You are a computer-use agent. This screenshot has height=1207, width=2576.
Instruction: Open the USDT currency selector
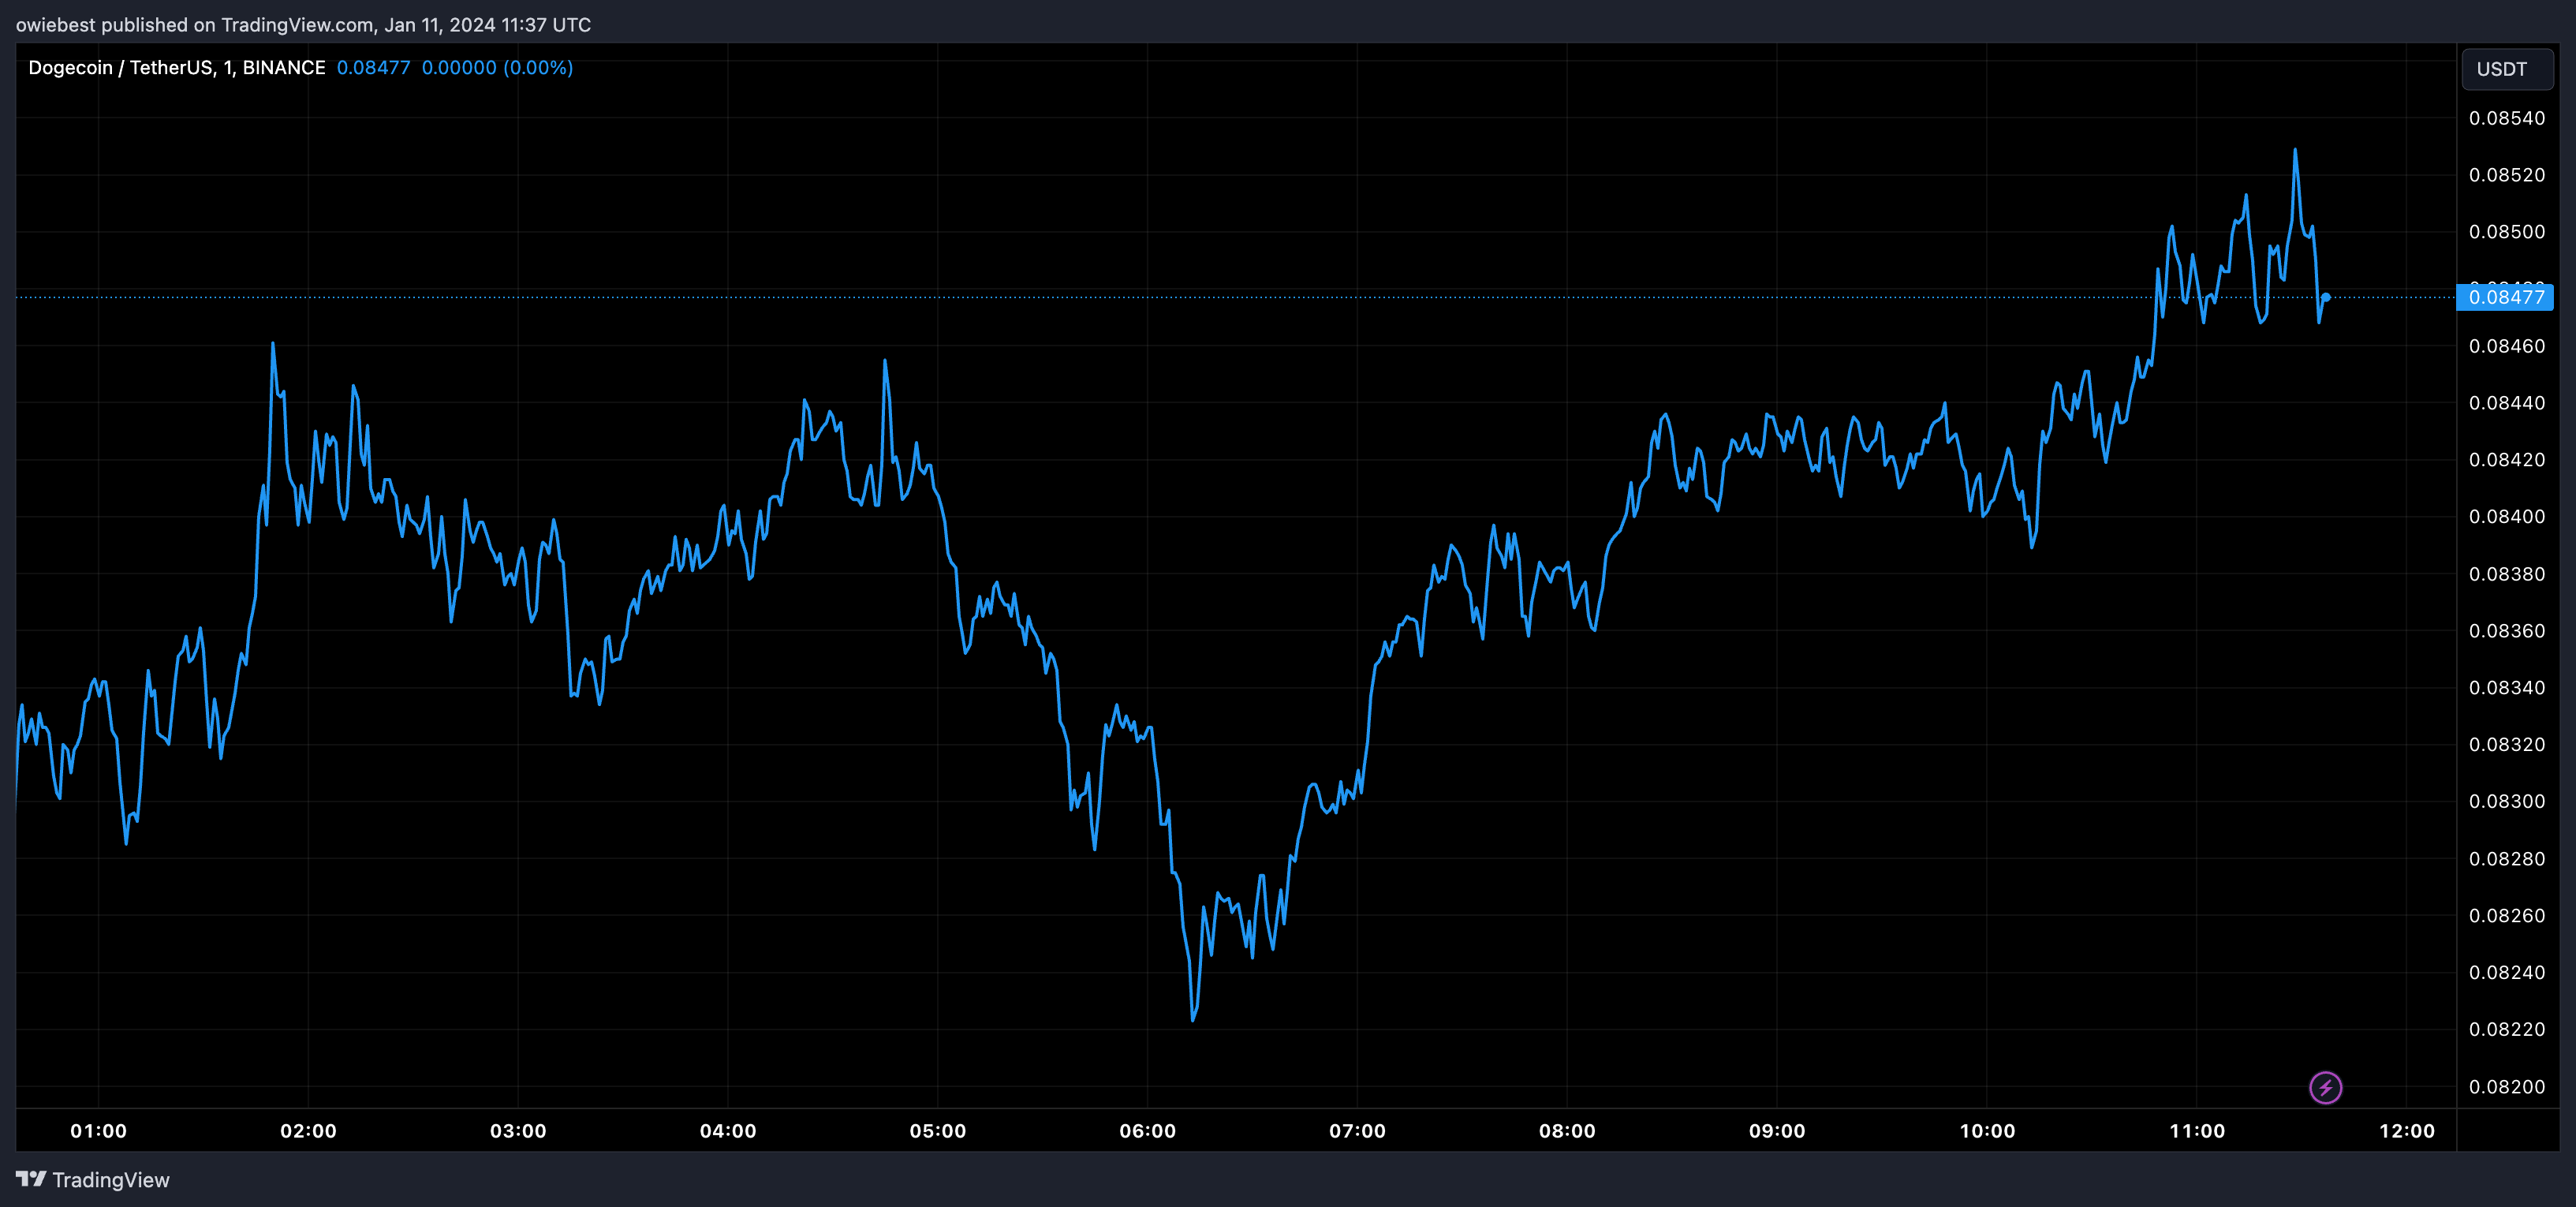point(2507,69)
